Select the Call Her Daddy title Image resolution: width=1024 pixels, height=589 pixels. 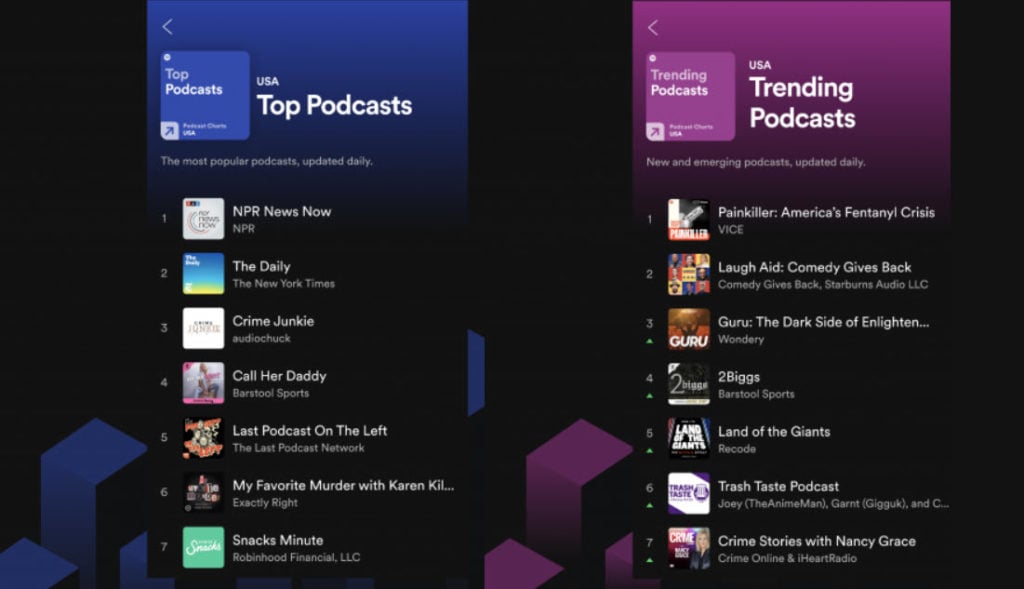pyautogui.click(x=280, y=376)
